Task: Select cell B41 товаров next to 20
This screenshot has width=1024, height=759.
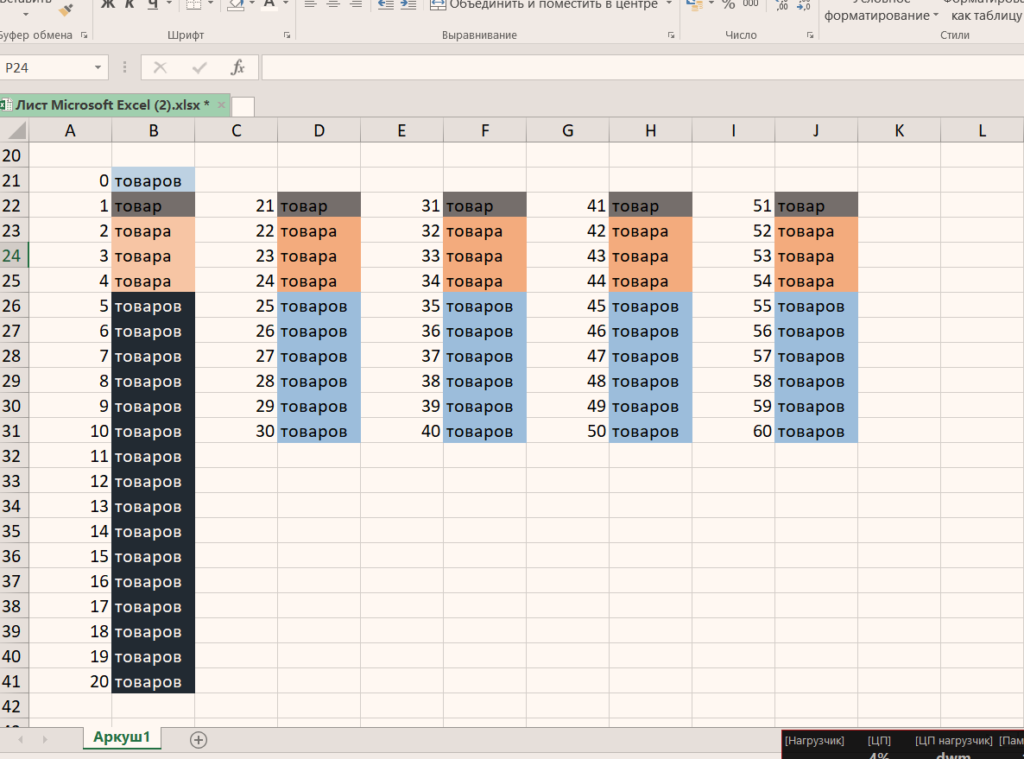Action: (x=153, y=681)
